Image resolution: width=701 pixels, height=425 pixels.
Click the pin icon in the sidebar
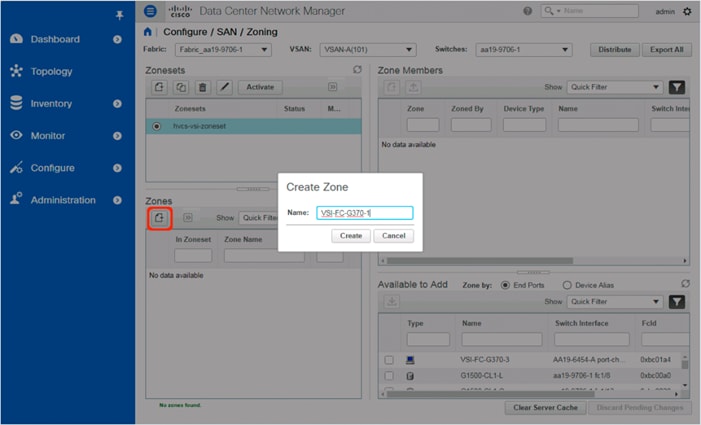pyautogui.click(x=119, y=16)
